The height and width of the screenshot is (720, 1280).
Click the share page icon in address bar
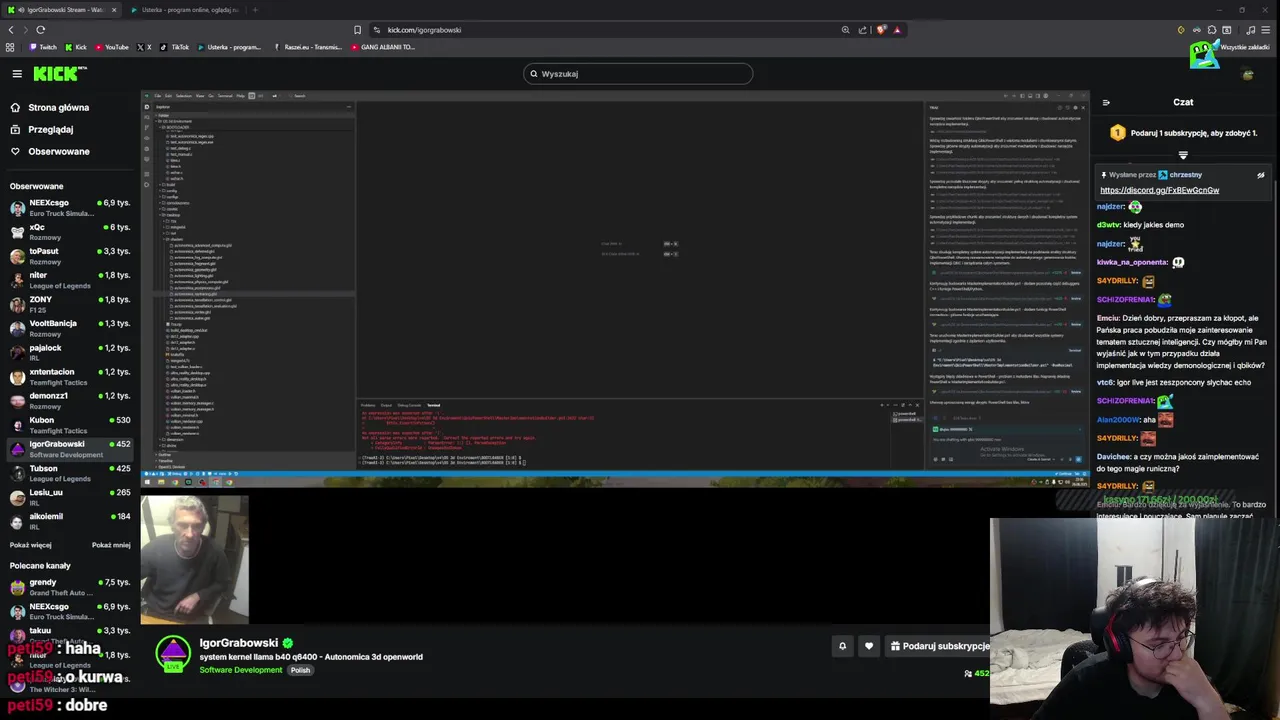pos(865,30)
